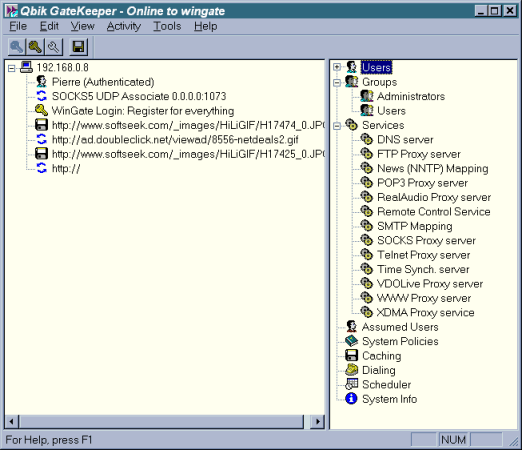The width and height of the screenshot is (522, 450).
Task: Click the NUM indicator in the status bar
Action: tap(453, 440)
